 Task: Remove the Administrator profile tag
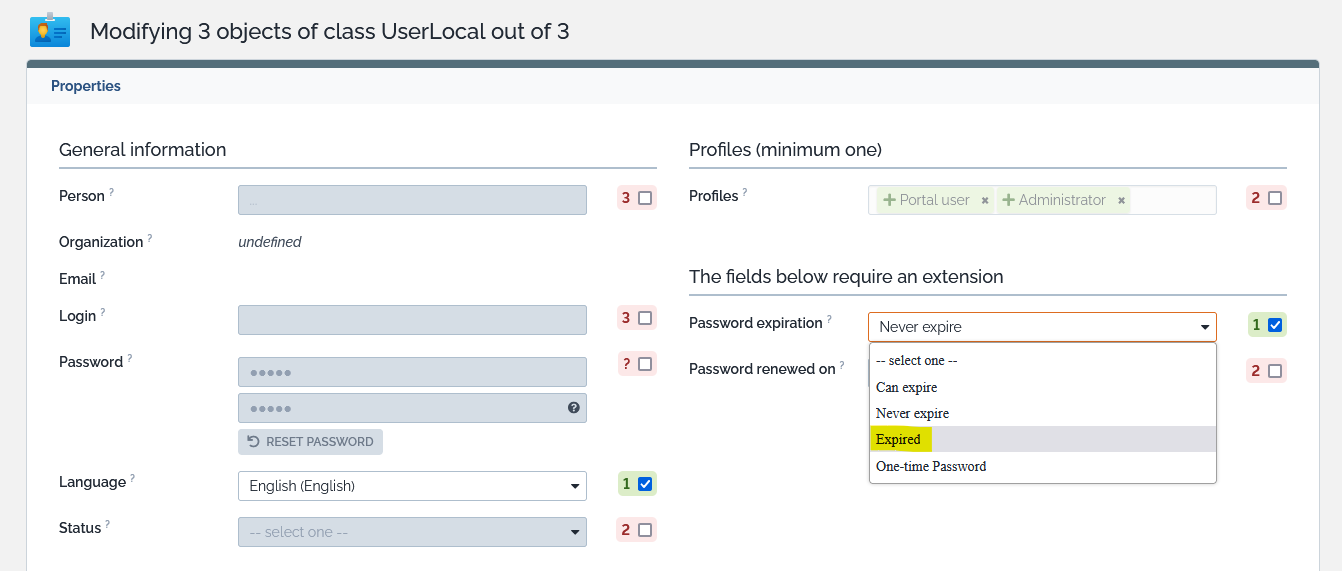[x=1122, y=201]
